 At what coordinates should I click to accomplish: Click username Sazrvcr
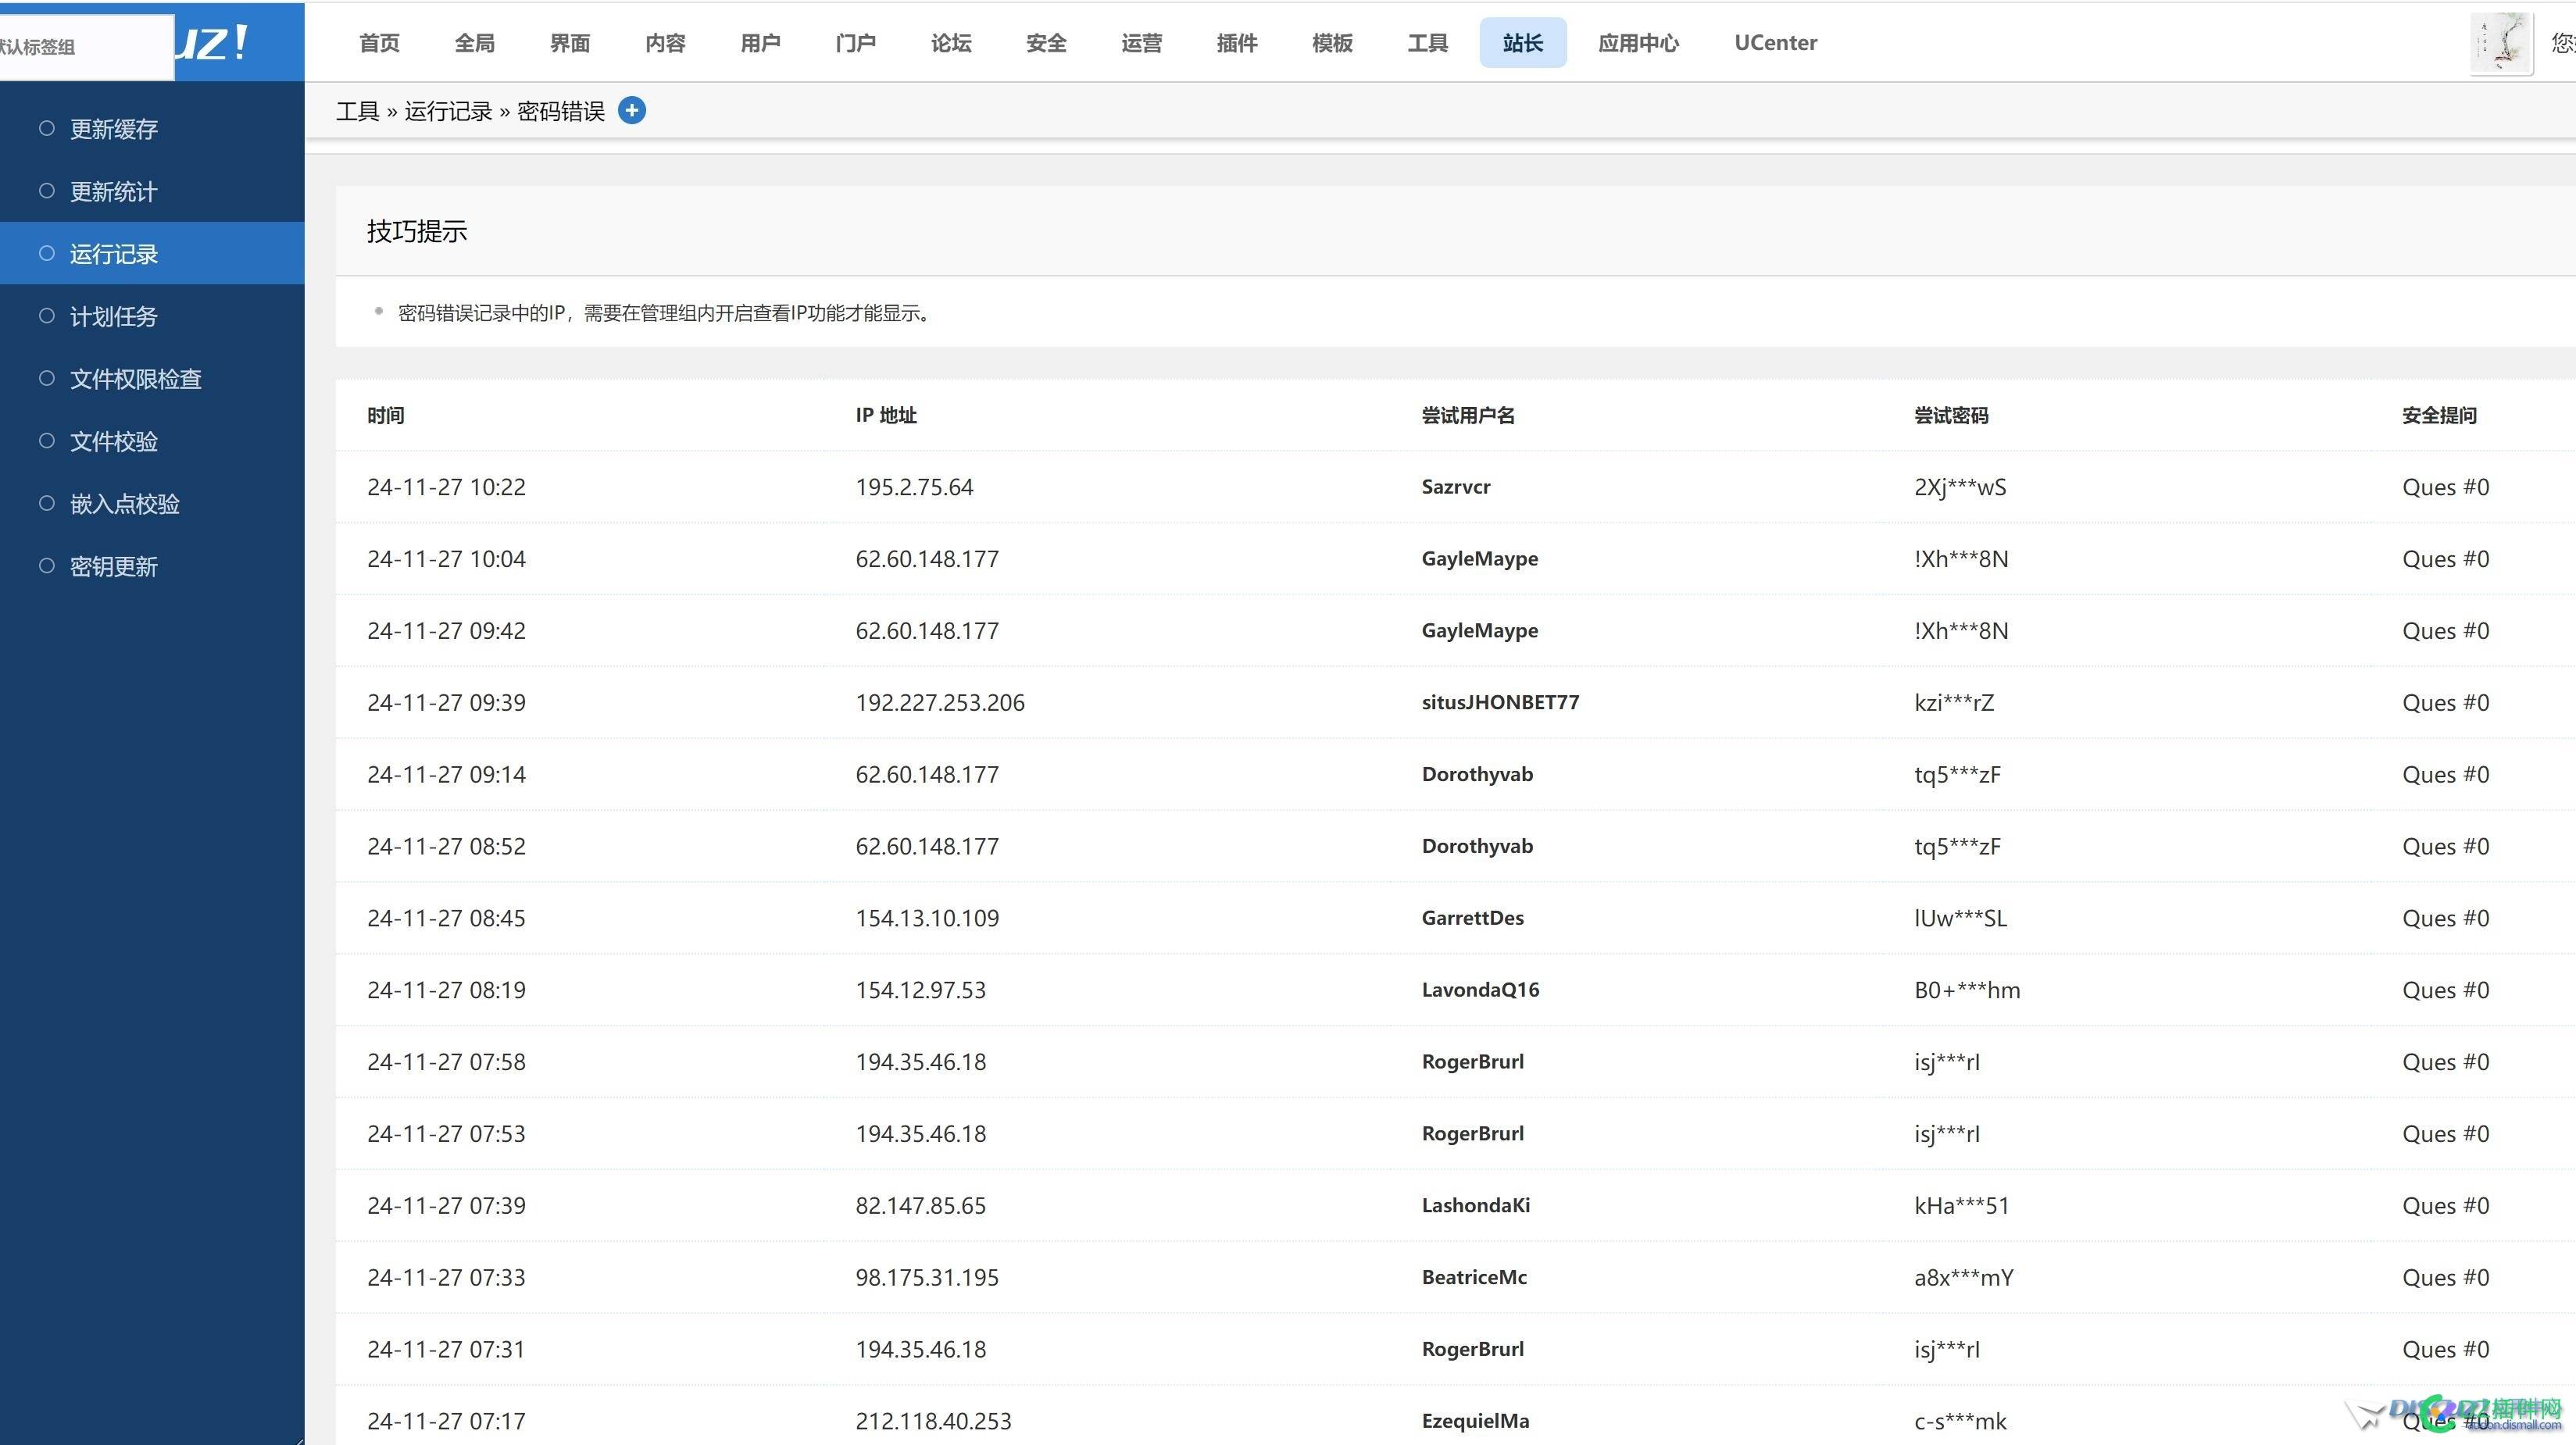click(x=1455, y=487)
